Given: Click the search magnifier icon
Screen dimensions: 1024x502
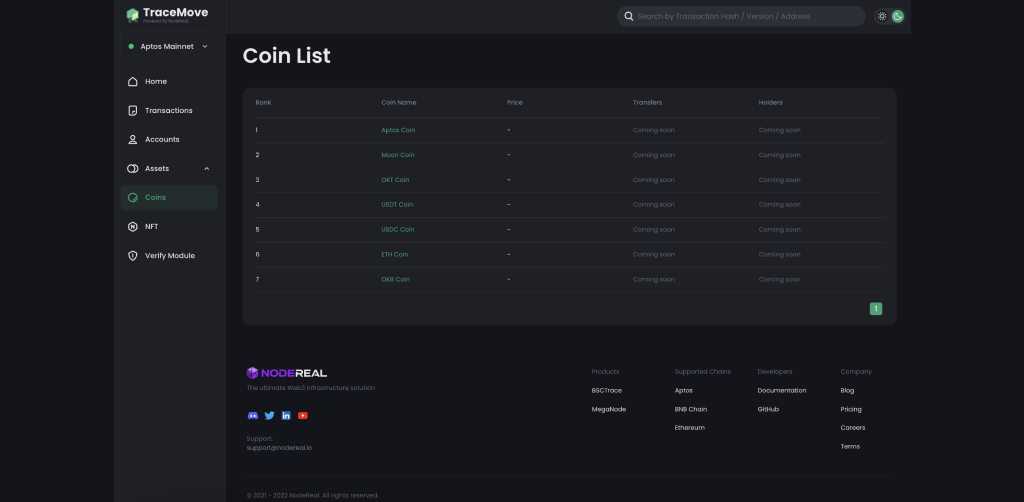Looking at the screenshot, I should (x=628, y=16).
